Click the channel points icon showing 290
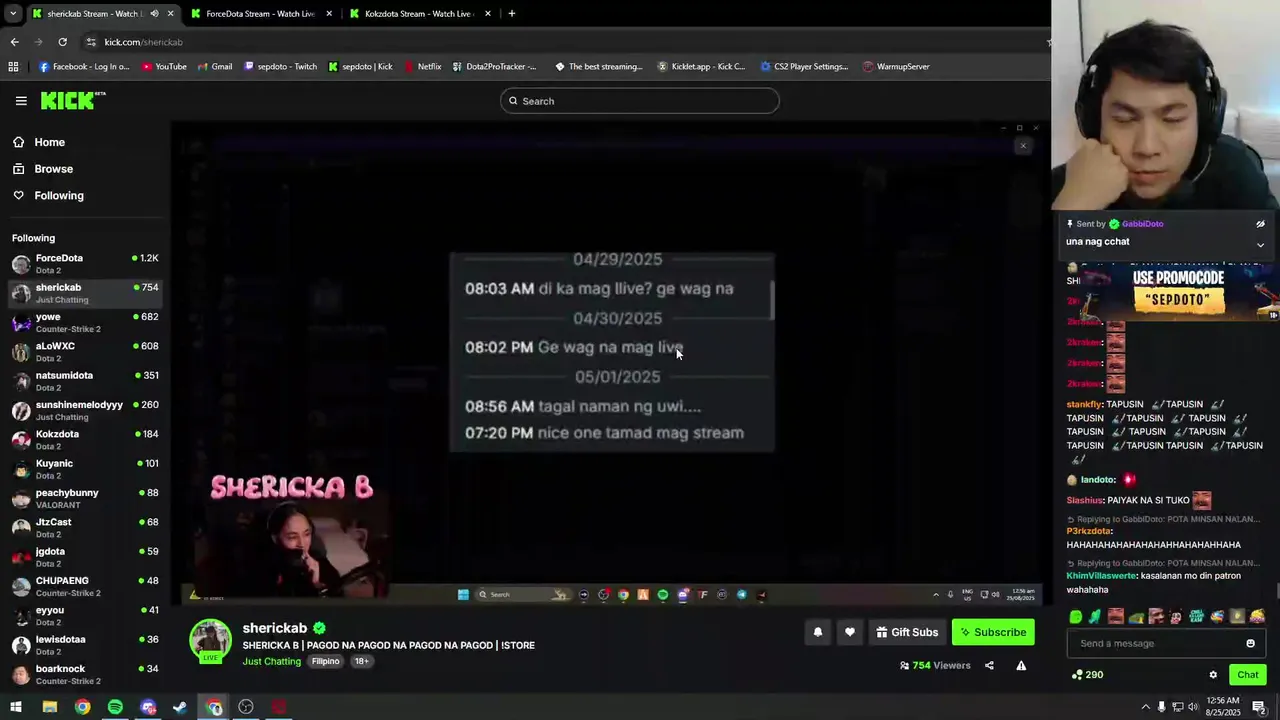The height and width of the screenshot is (720, 1280). click(x=1086, y=675)
